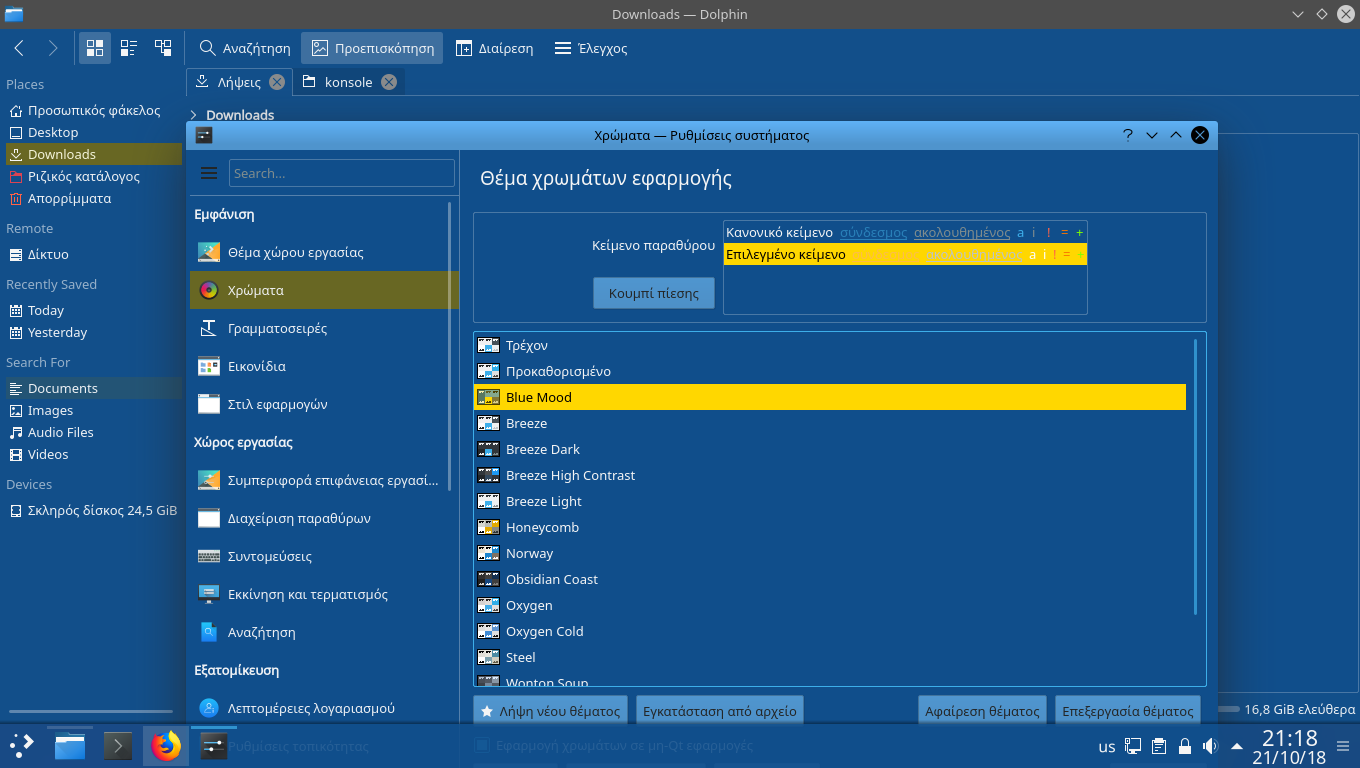
Task: Close the konsole tab
Action: coord(389,82)
